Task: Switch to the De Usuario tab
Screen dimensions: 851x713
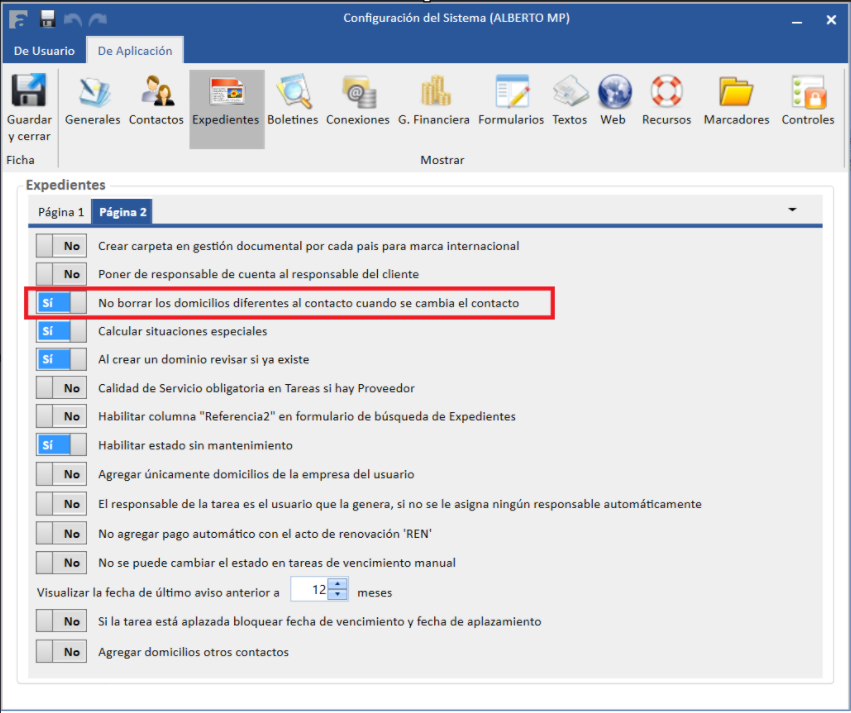Action: (x=43, y=51)
